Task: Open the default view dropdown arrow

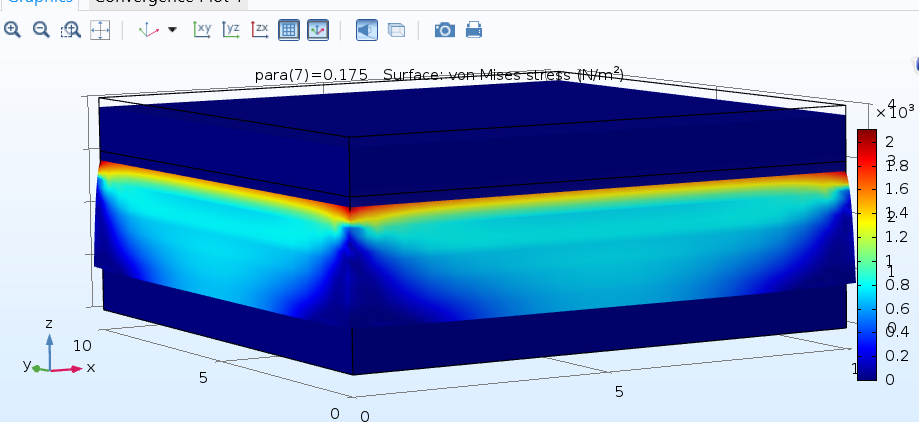Action: coord(172,30)
